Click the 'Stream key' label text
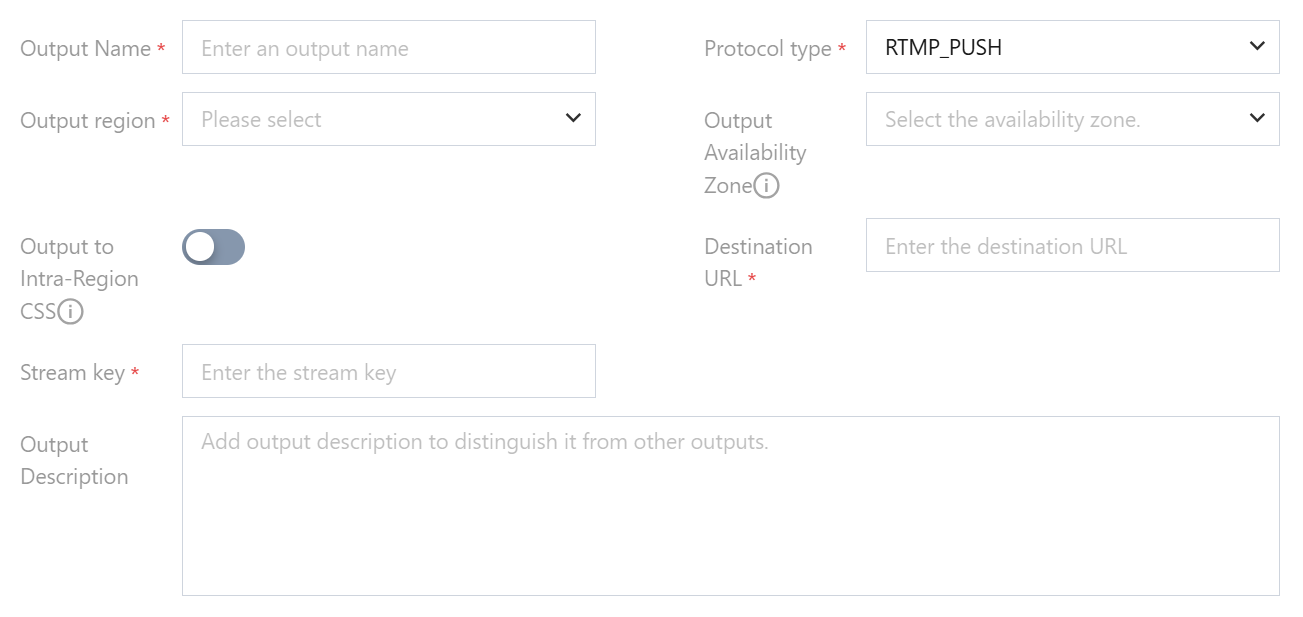 point(72,373)
